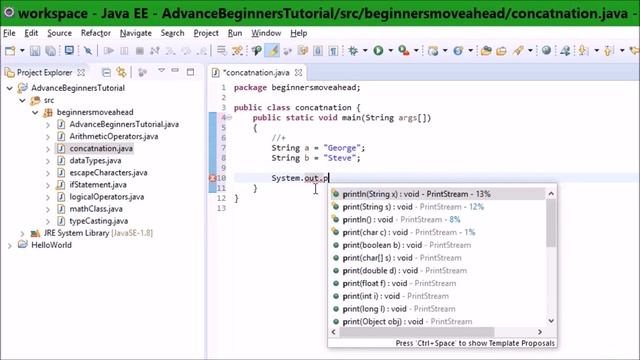Open the Run dropdown arrow

coord(391,51)
